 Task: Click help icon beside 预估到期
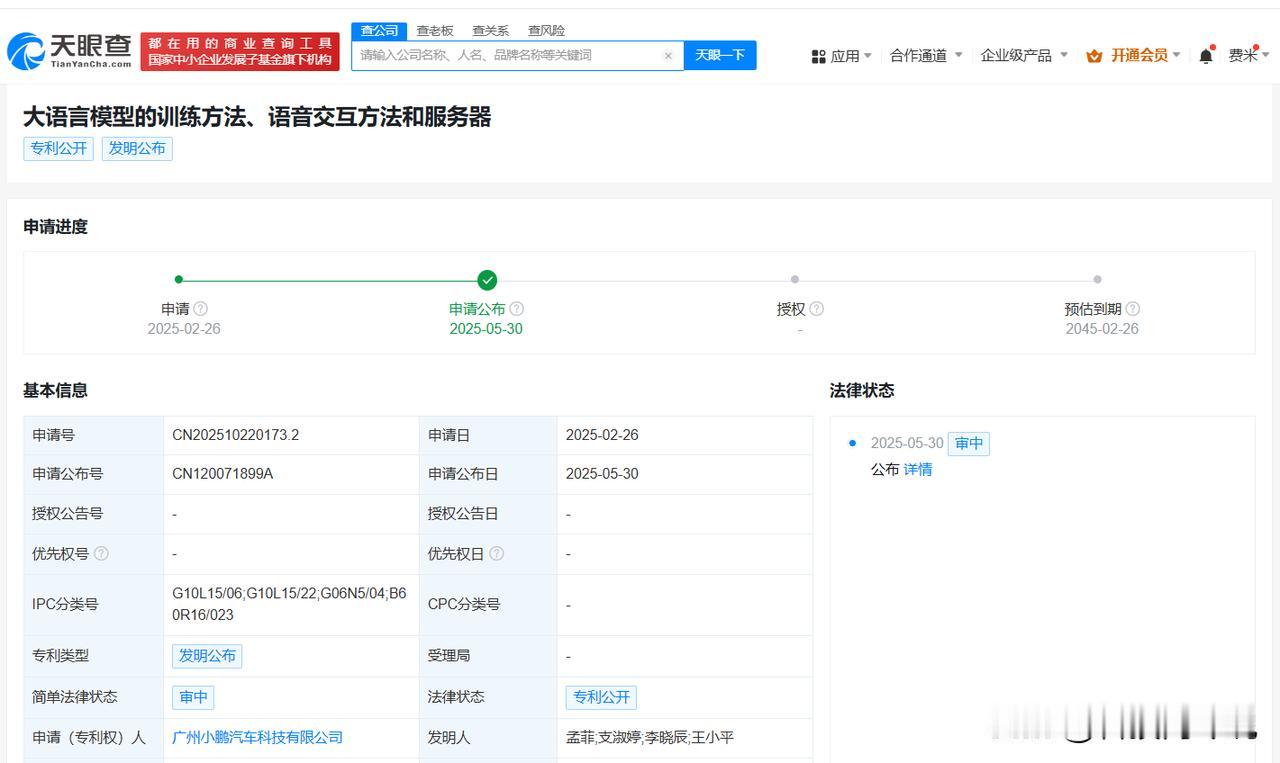point(1132,309)
